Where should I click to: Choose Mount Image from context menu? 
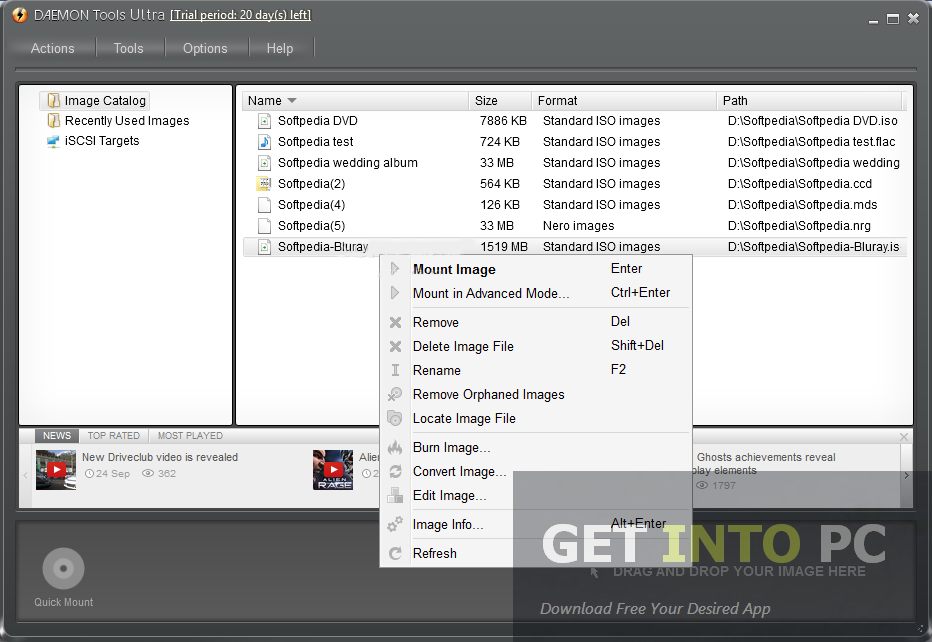point(536,269)
